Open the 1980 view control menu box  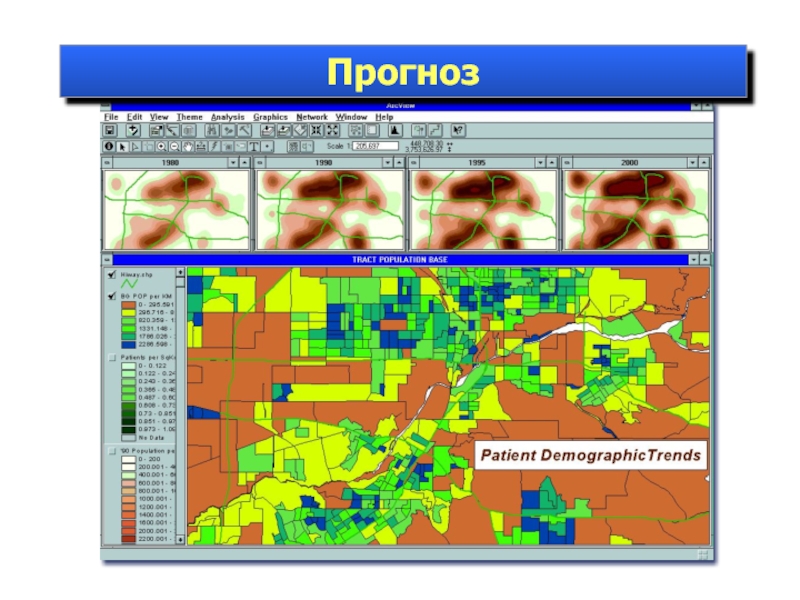(x=107, y=163)
